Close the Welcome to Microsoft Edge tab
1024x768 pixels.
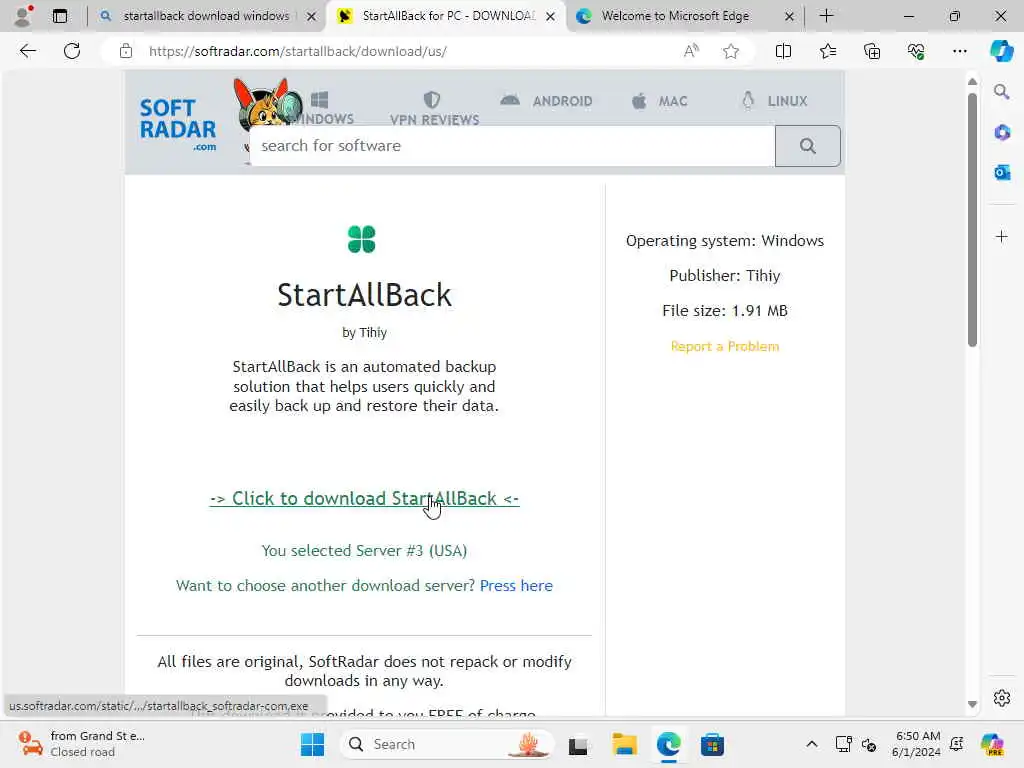(789, 16)
